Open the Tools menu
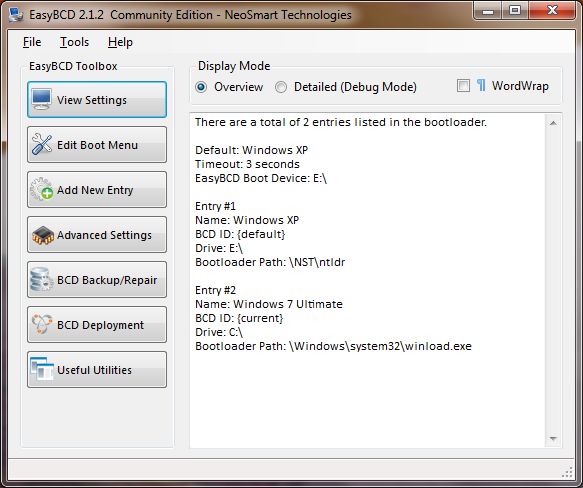The image size is (583, 488). (x=74, y=42)
